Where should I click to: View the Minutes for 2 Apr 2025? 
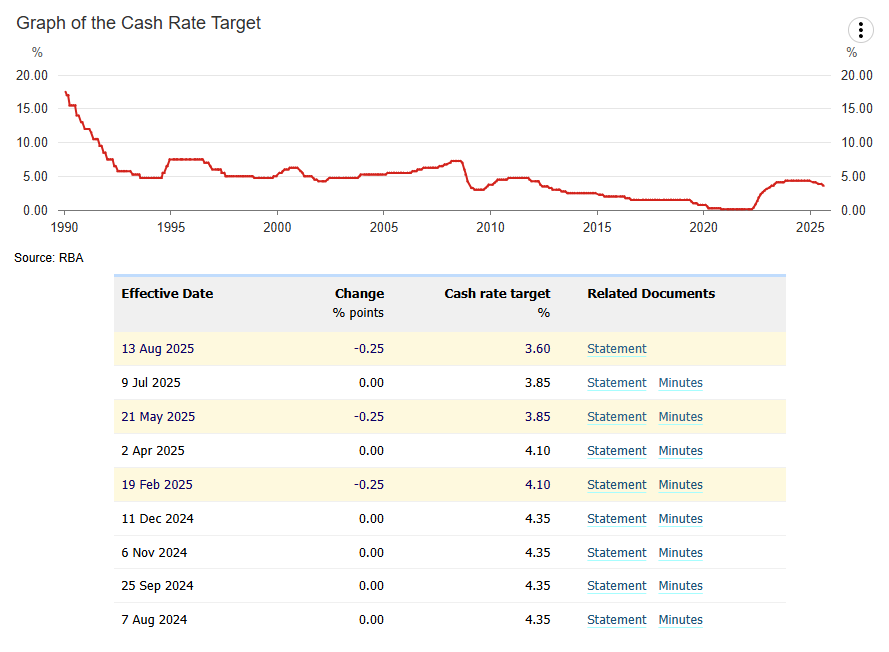point(680,451)
